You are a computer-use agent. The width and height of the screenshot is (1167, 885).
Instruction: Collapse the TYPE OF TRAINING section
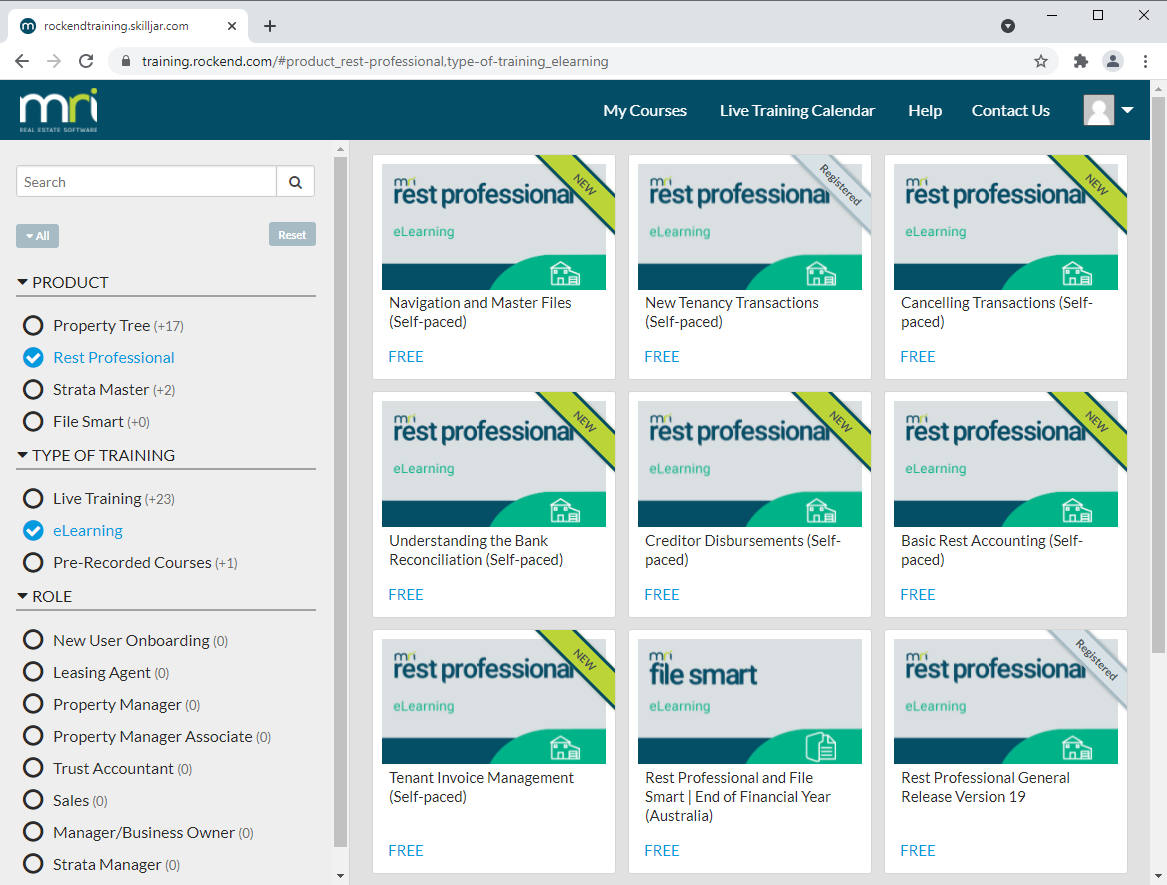[x=96, y=455]
